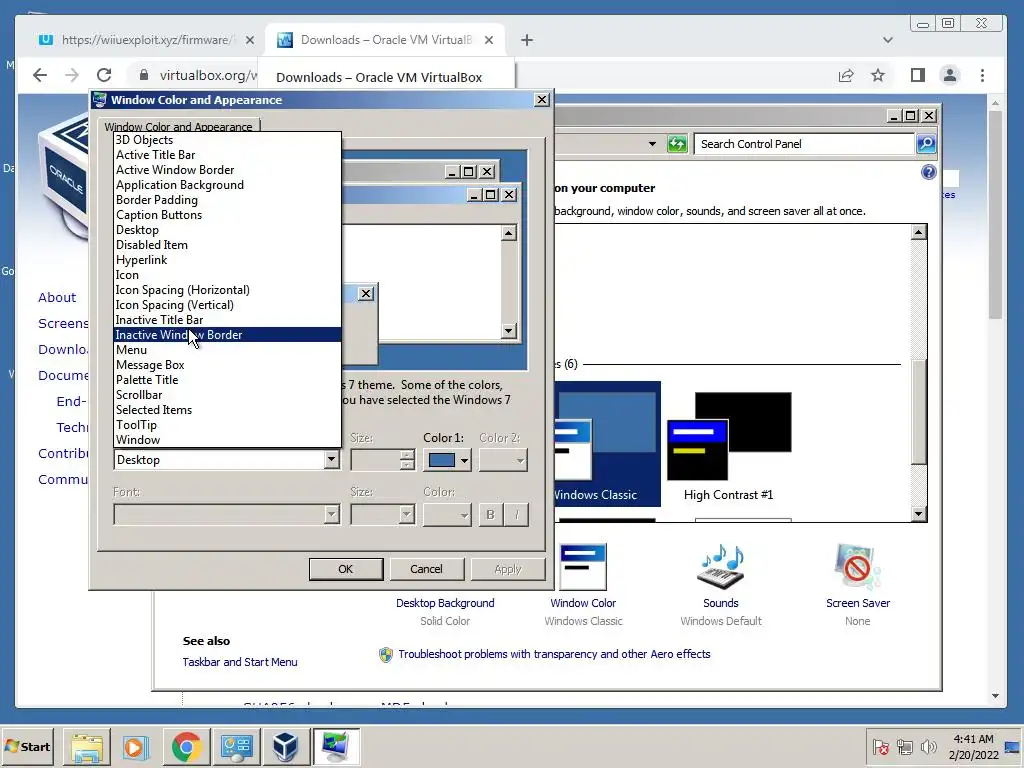Share this page icon in Chrome

click(846, 75)
